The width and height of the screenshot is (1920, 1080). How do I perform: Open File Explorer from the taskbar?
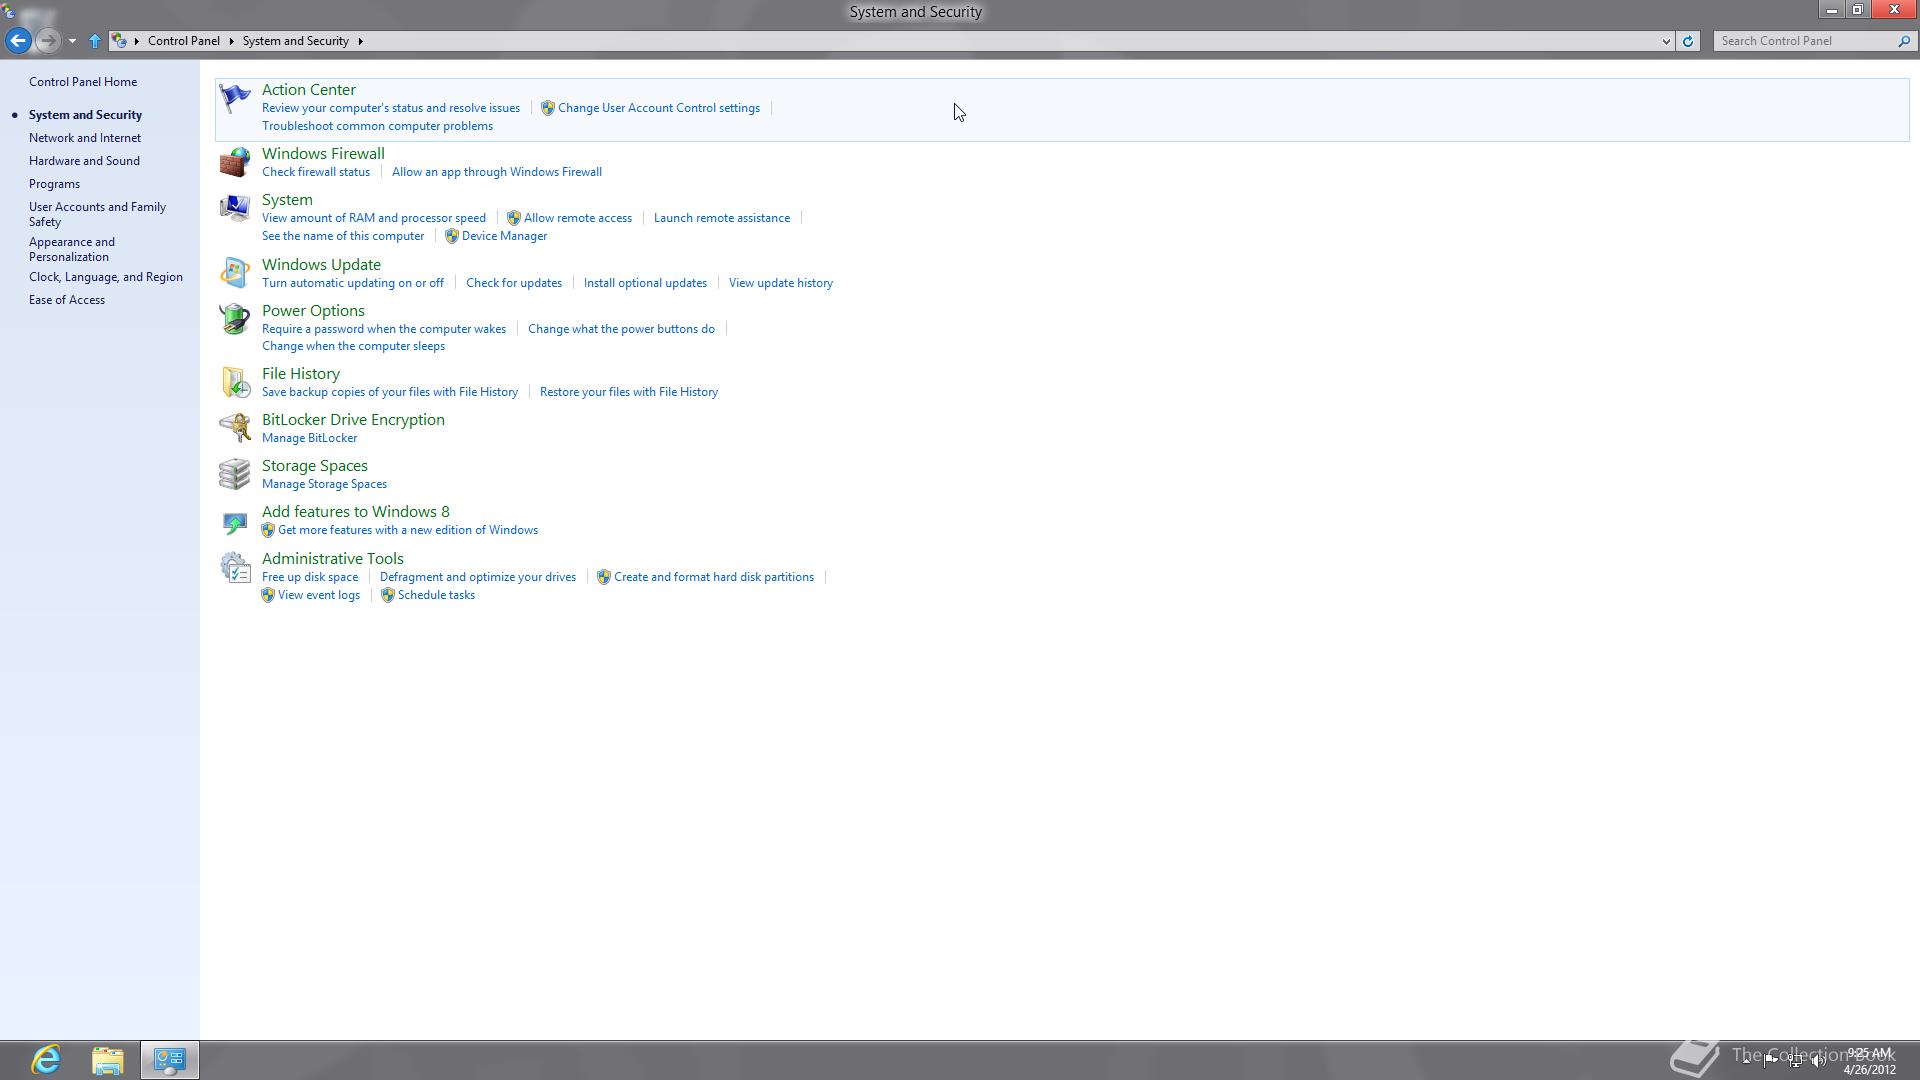click(108, 1060)
